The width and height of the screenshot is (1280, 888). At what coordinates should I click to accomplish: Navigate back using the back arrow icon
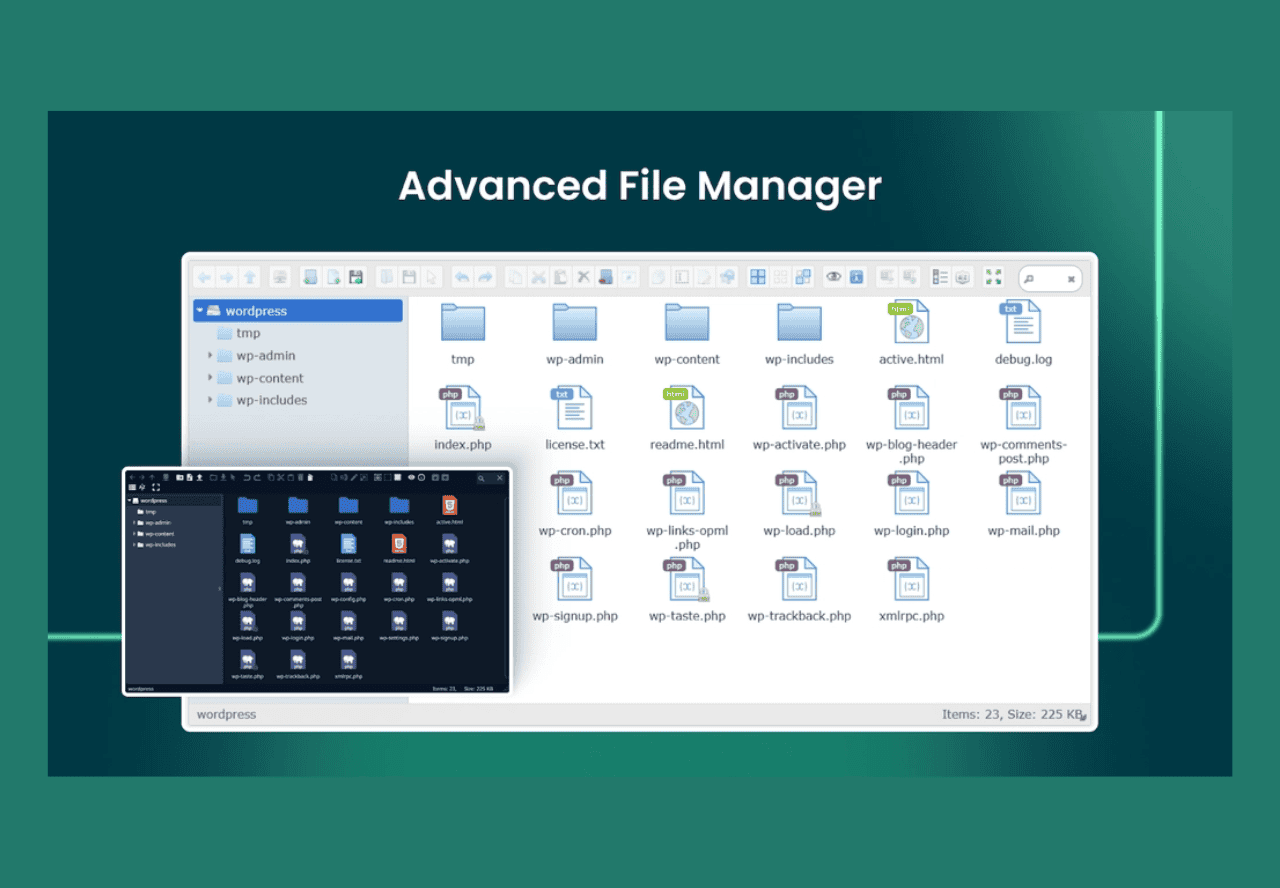pos(204,277)
